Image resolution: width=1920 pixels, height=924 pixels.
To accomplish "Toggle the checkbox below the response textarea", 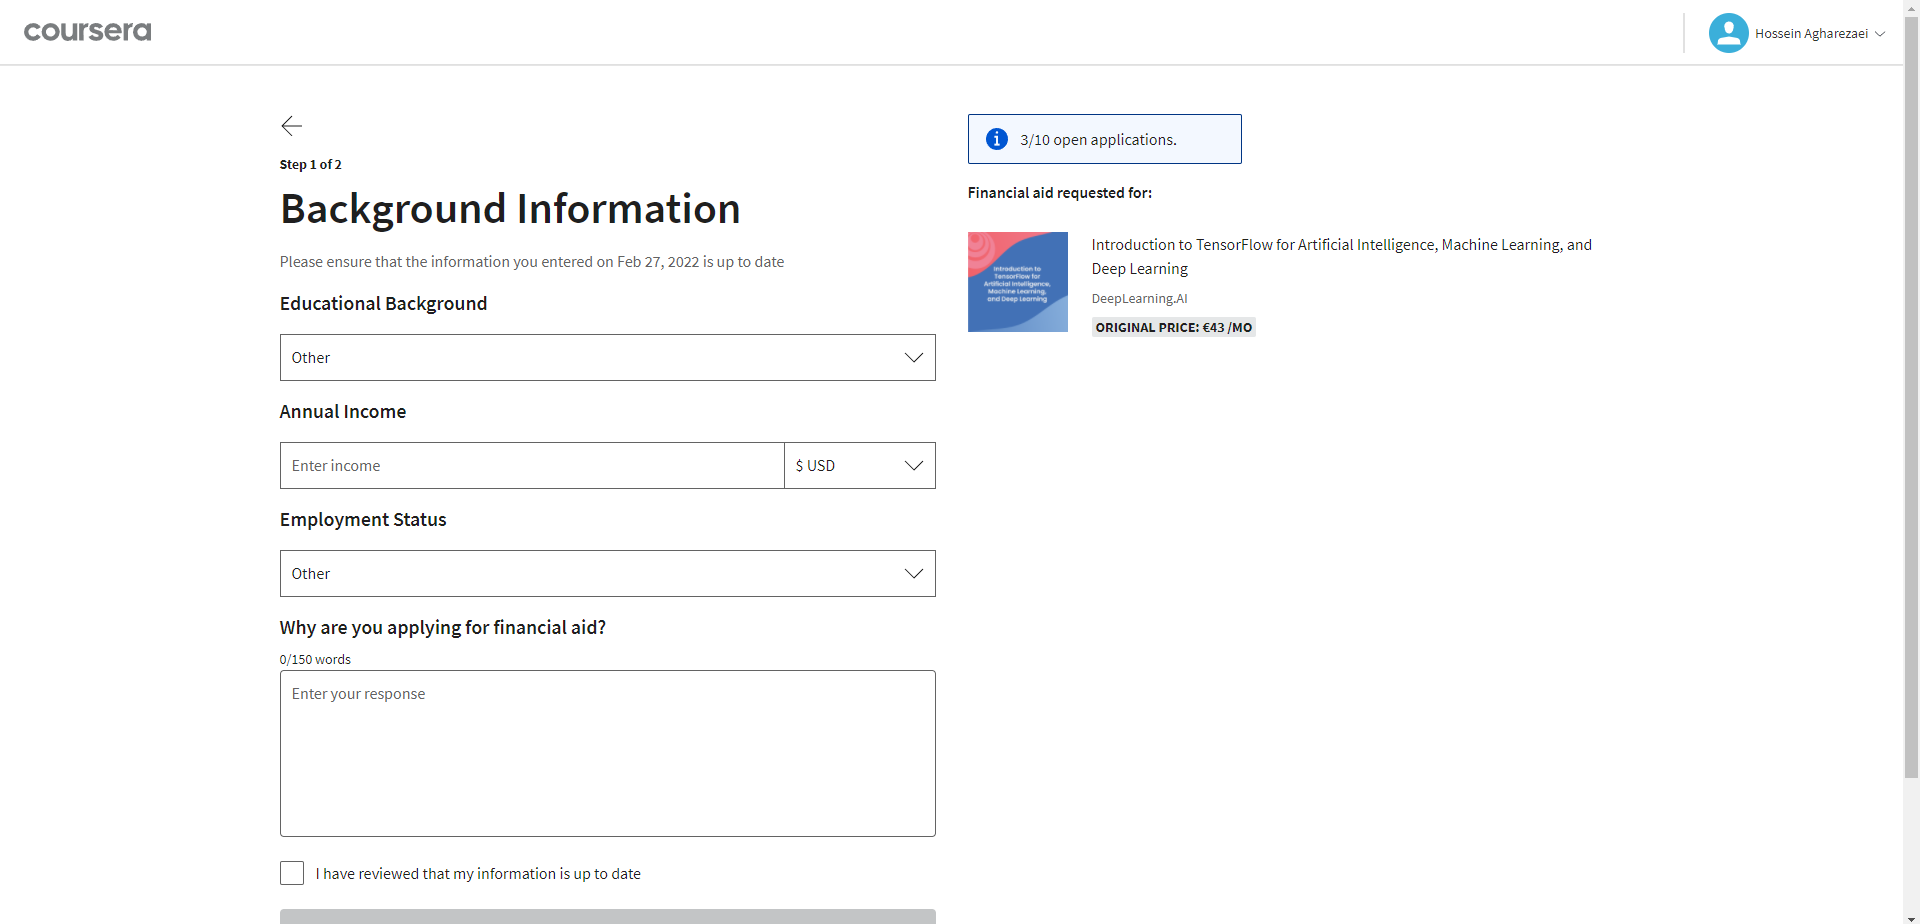I will tap(291, 872).
